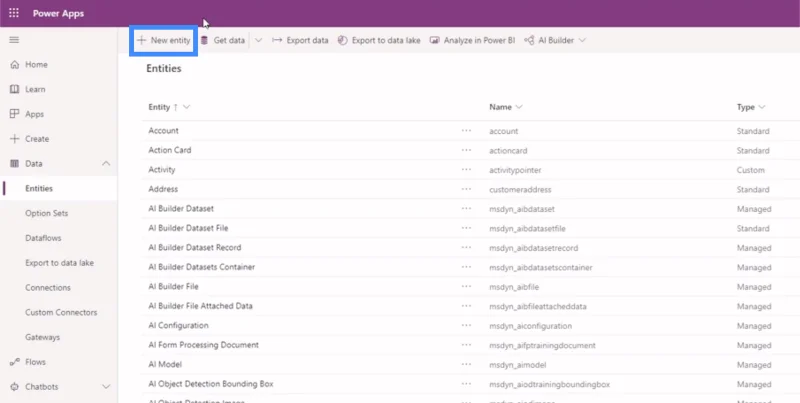Click the Home house icon
The height and width of the screenshot is (403, 800).
tap(15, 64)
